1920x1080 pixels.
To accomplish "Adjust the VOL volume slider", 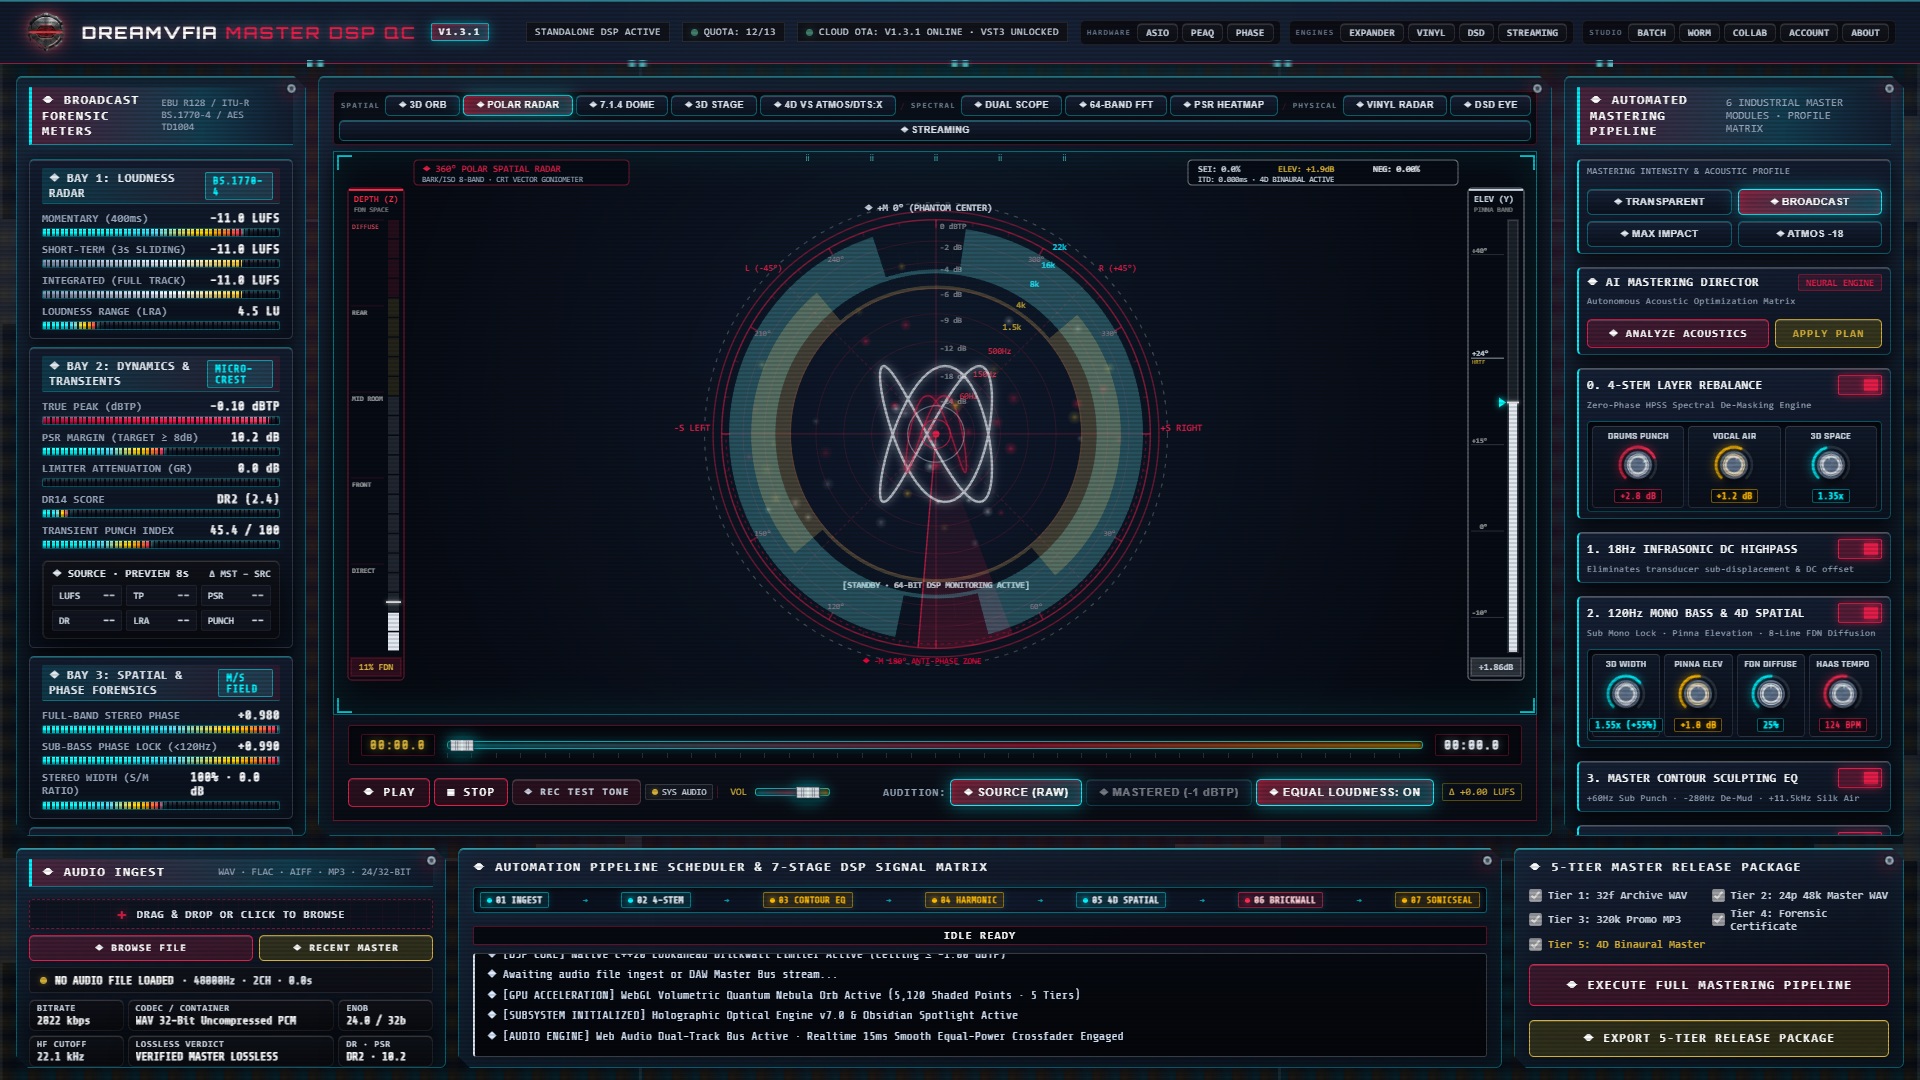I will pos(791,792).
